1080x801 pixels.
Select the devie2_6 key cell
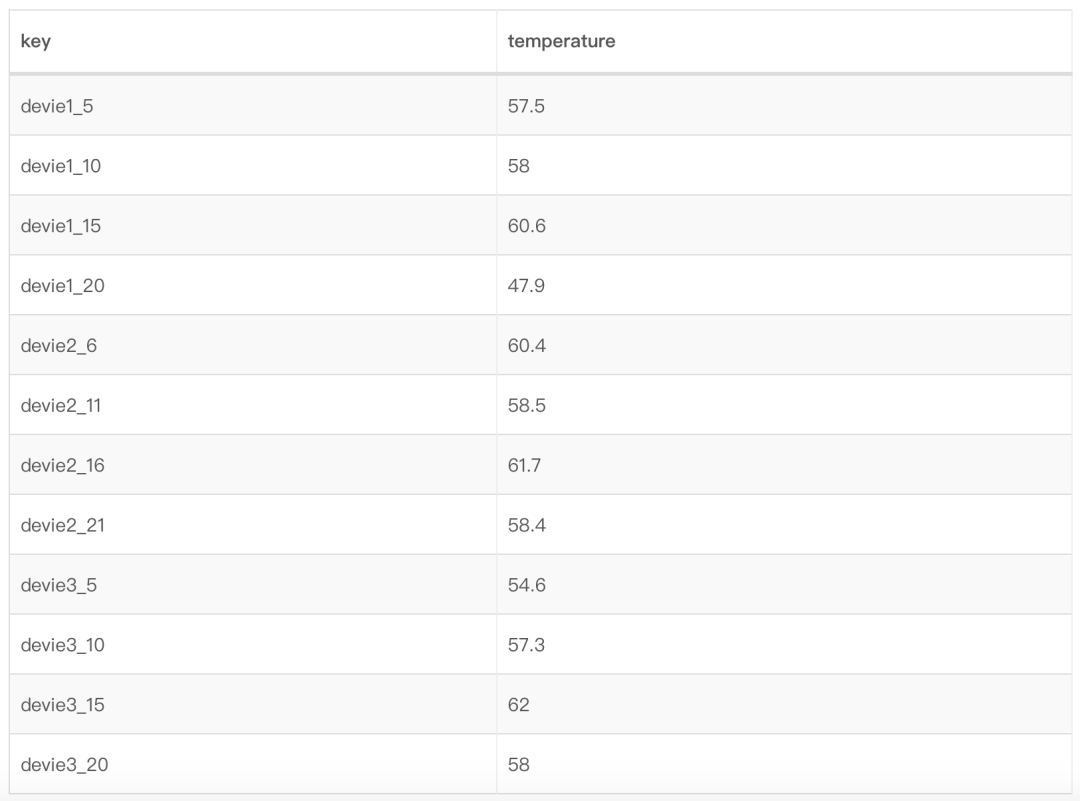(59, 346)
